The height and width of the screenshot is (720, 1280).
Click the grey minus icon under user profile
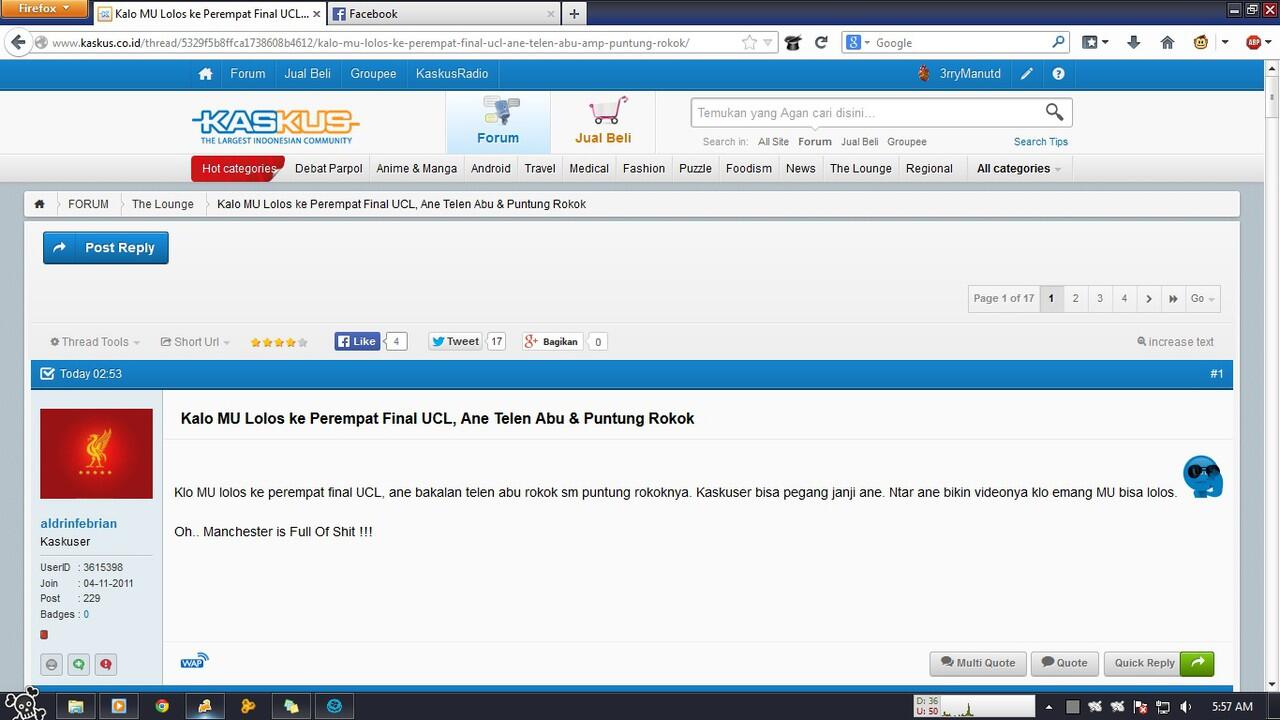[x=51, y=664]
